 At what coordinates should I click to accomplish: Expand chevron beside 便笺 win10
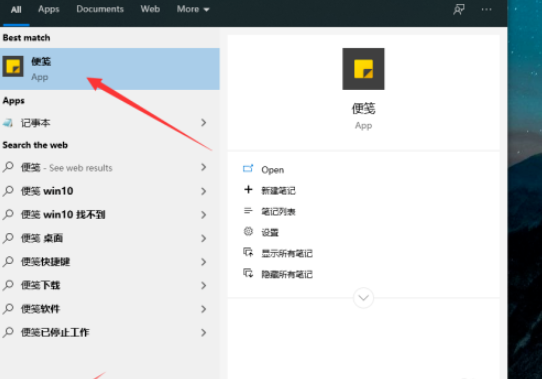pos(204,191)
